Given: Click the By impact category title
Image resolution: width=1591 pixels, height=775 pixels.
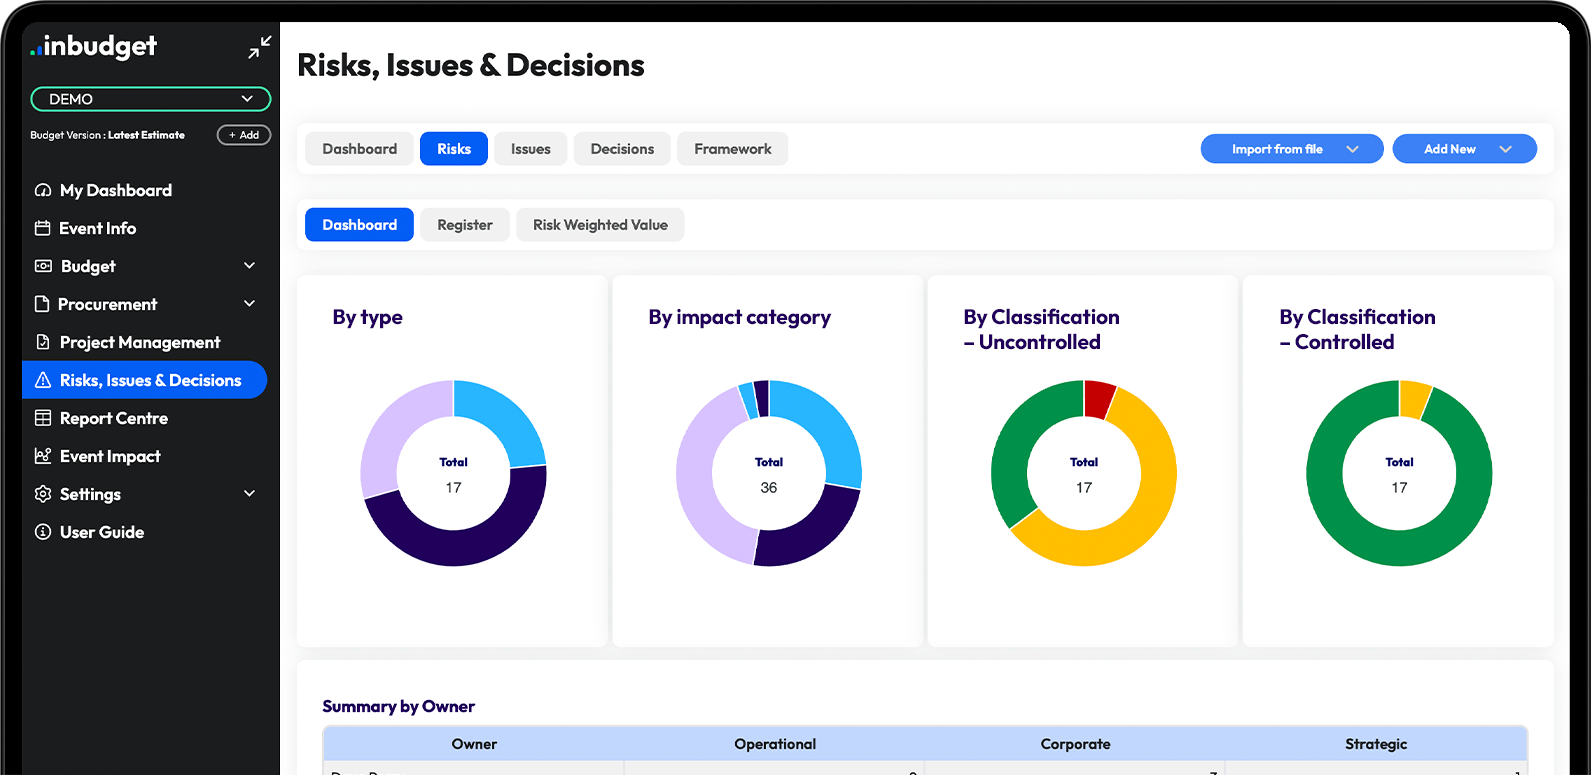Looking at the screenshot, I should 739,317.
